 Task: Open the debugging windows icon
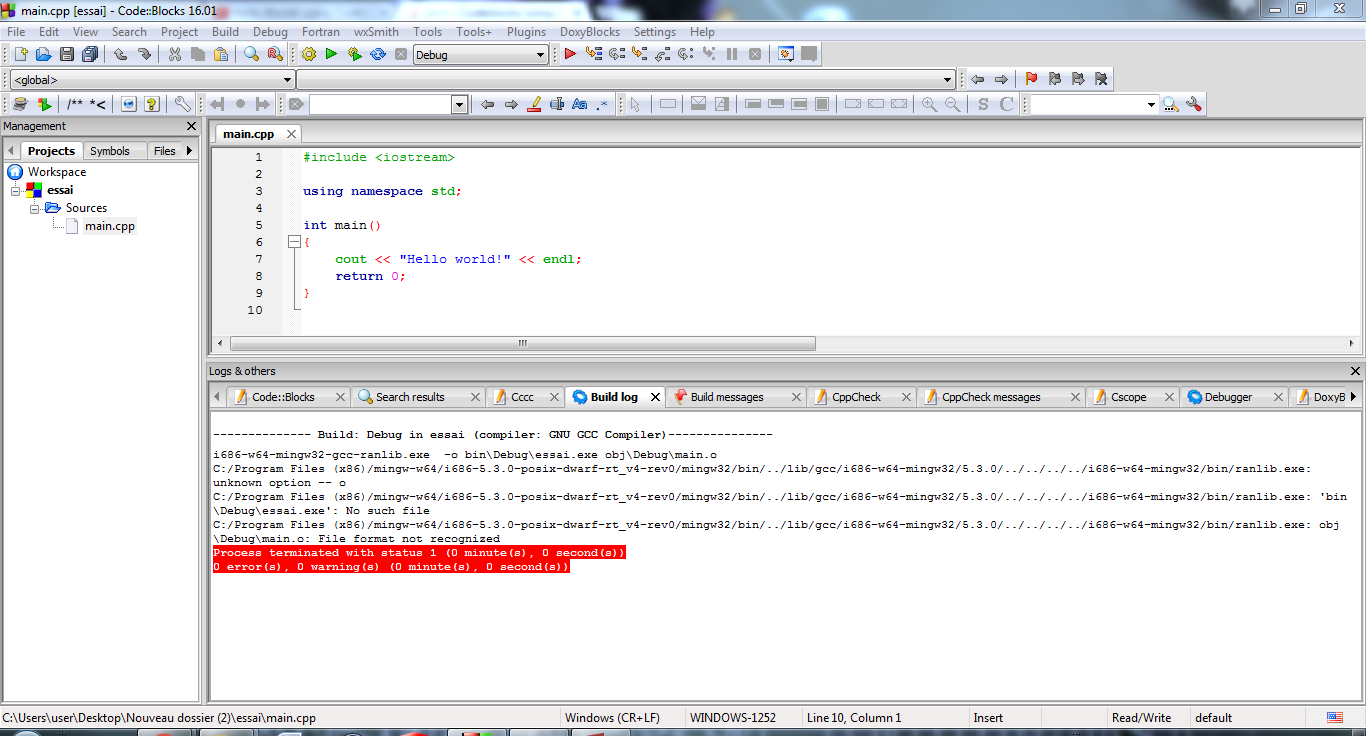[786, 54]
